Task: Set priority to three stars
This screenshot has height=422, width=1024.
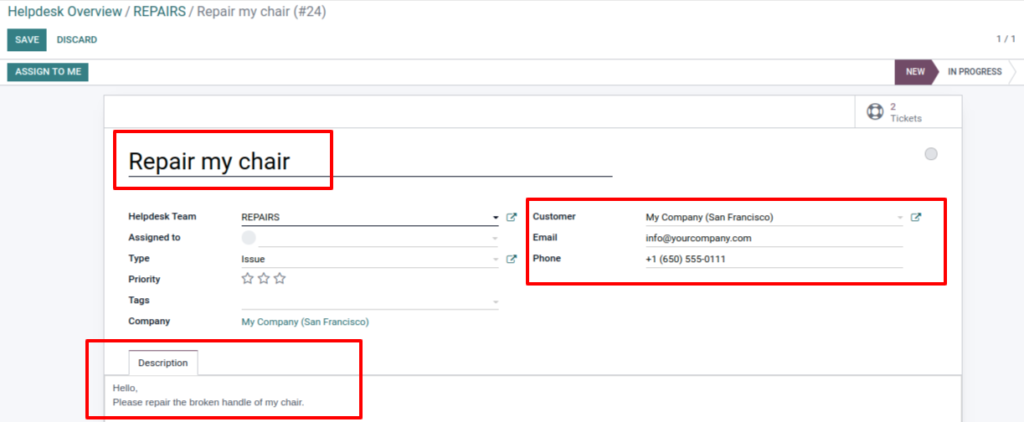Action: (x=280, y=279)
